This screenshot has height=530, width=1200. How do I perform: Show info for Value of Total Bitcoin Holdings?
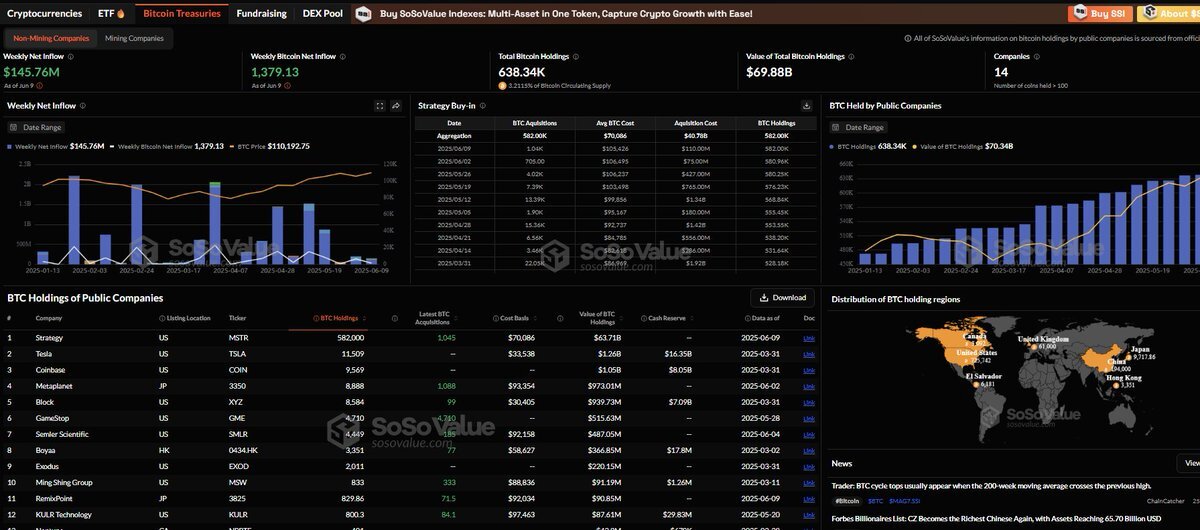point(853,57)
